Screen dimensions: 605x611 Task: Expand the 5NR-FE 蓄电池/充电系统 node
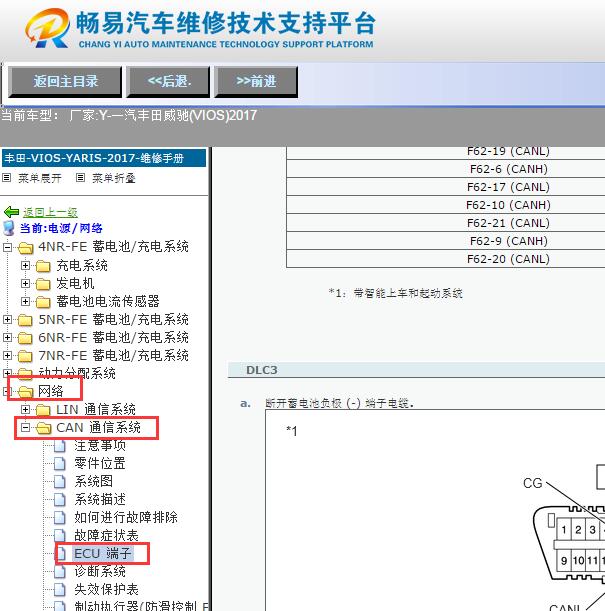click(7, 320)
